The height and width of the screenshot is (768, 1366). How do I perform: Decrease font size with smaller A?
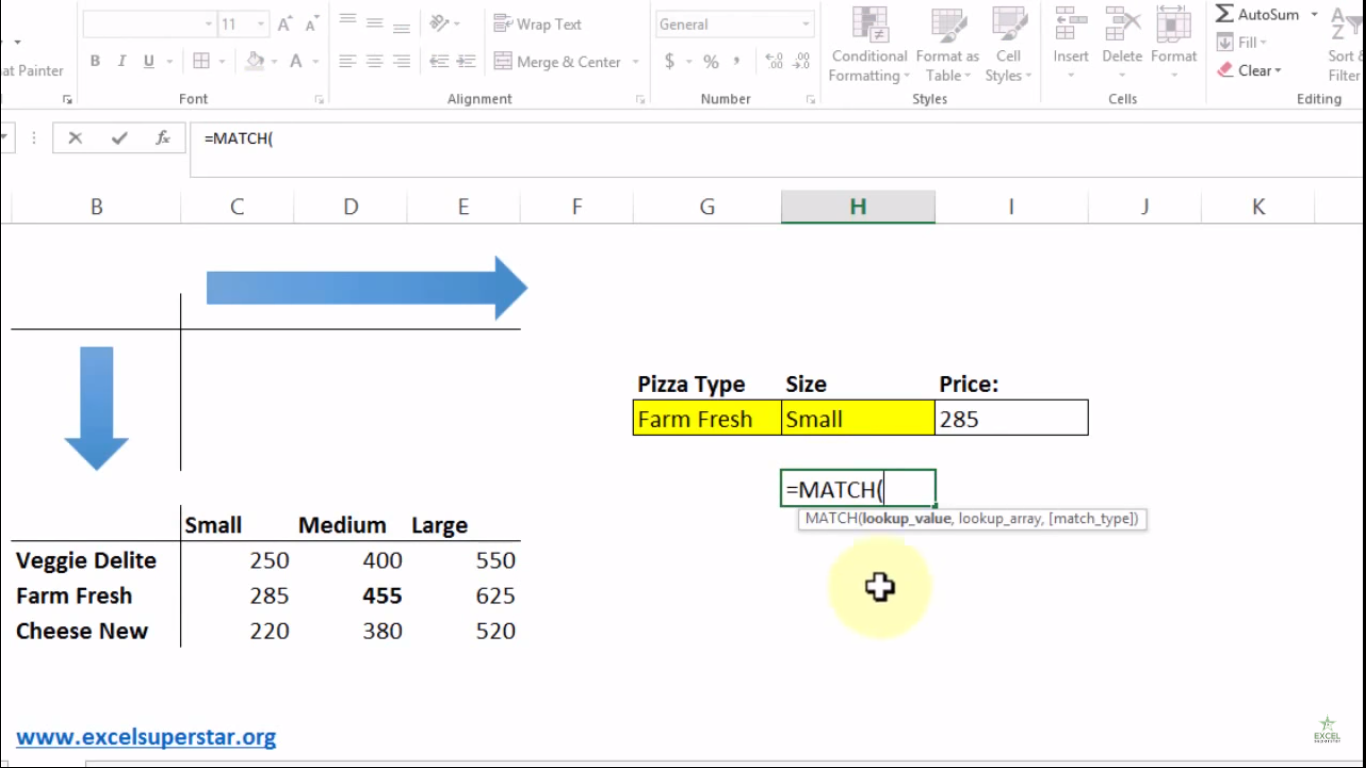pos(312,24)
